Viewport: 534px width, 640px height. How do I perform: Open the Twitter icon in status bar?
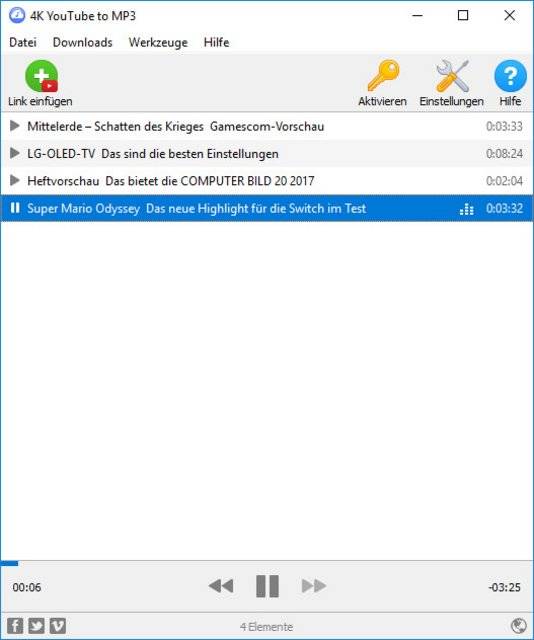click(36, 626)
